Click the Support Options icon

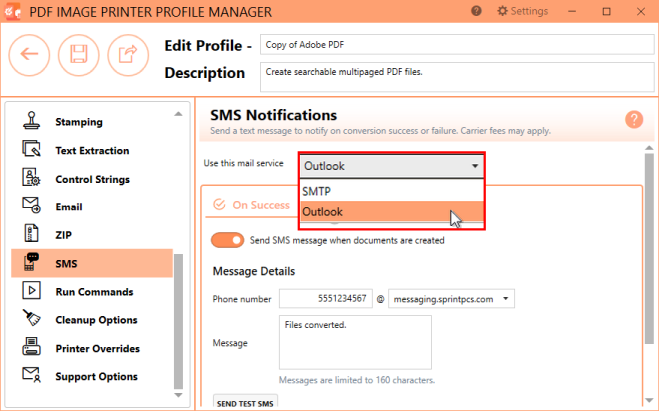click(x=32, y=375)
